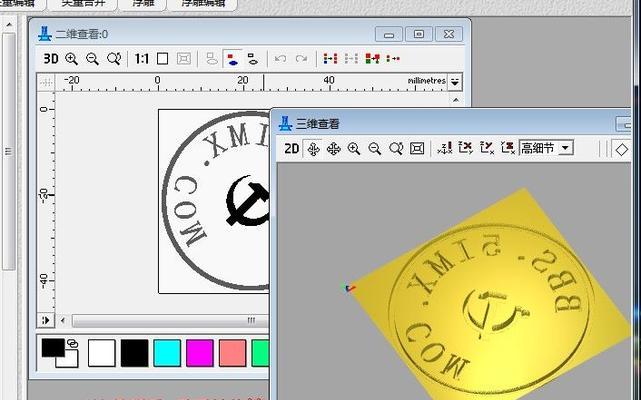Select the magenta palette swatch

[200, 353]
